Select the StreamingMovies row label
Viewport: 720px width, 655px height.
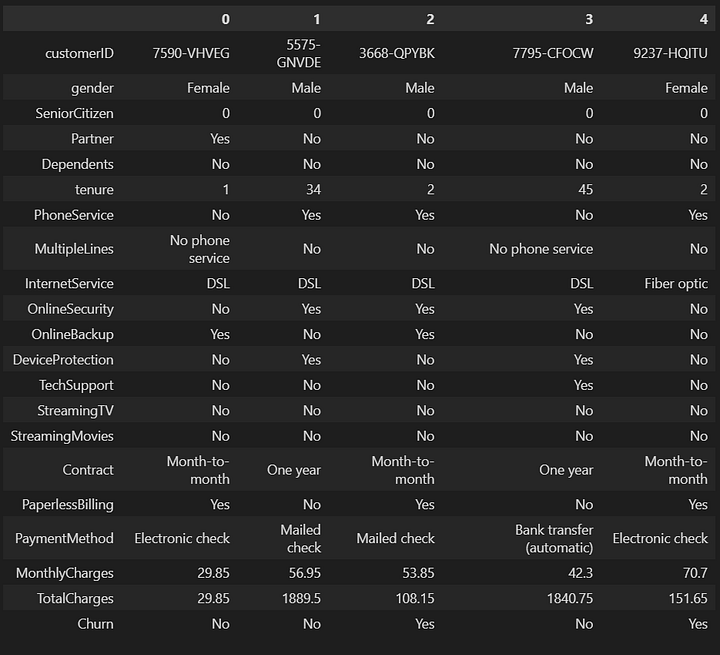pyautogui.click(x=62, y=436)
